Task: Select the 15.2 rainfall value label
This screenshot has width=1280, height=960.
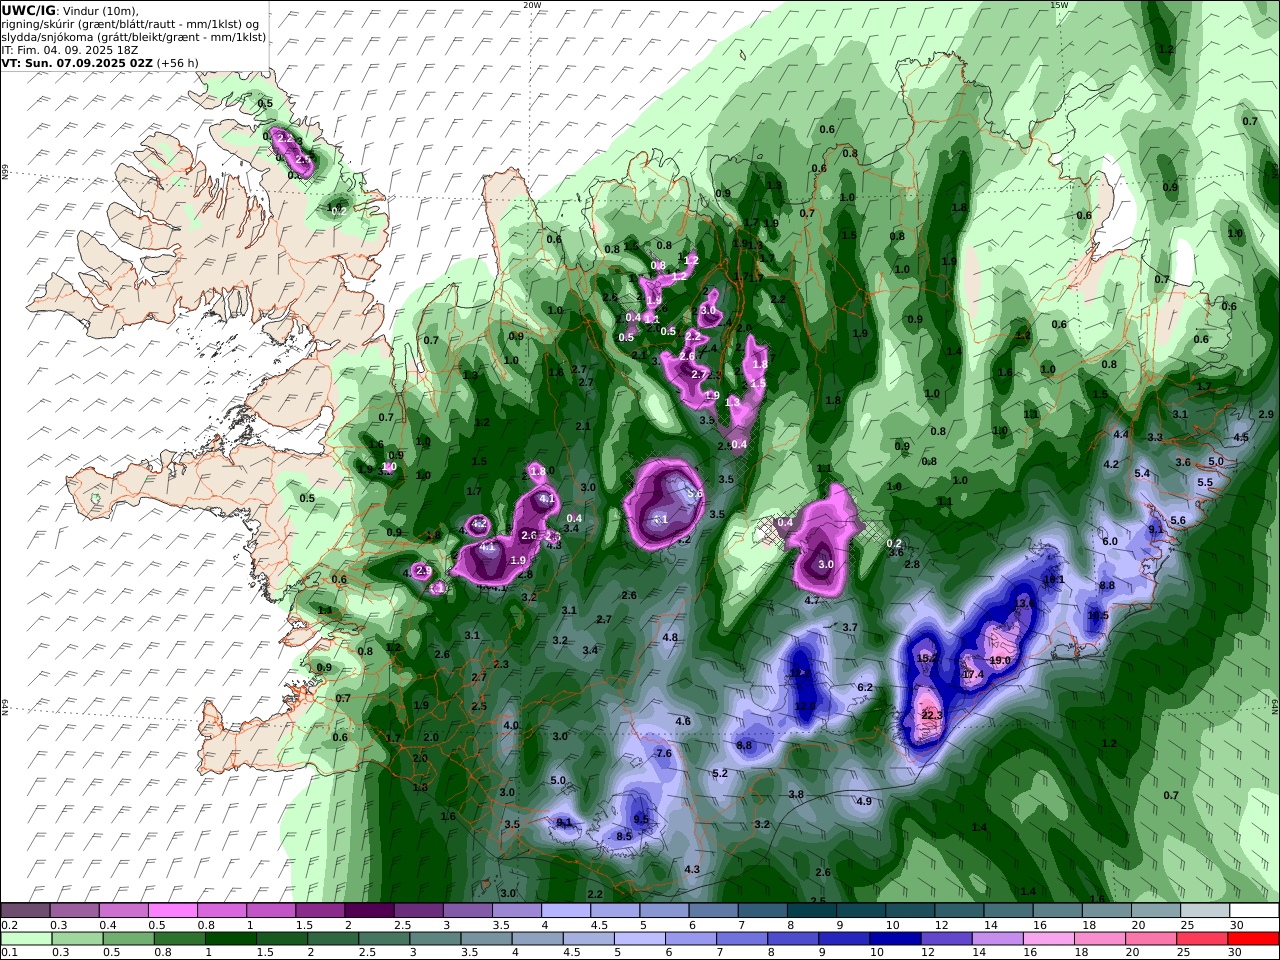Action: (926, 658)
